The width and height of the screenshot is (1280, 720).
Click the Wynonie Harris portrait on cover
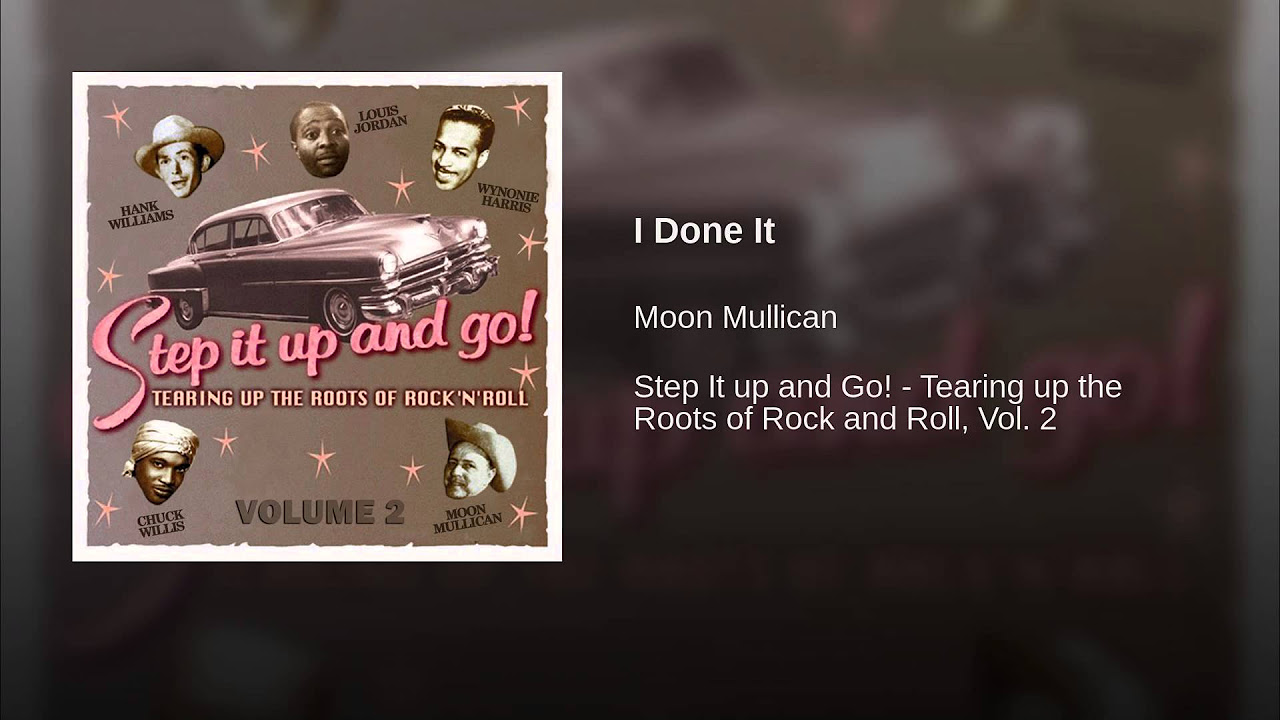tap(463, 147)
